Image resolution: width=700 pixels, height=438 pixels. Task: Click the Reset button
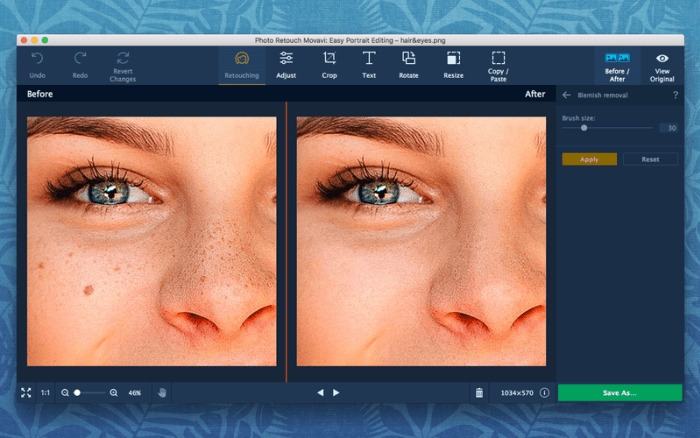pyautogui.click(x=650, y=159)
